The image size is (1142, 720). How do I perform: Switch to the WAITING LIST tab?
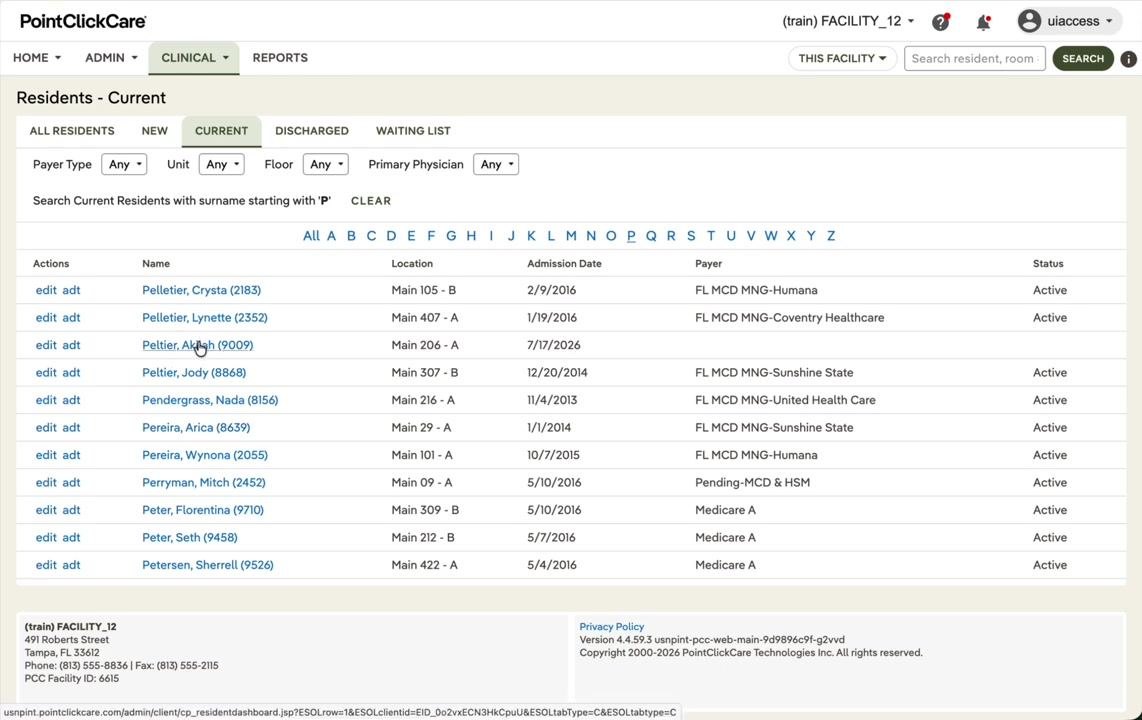click(x=413, y=131)
